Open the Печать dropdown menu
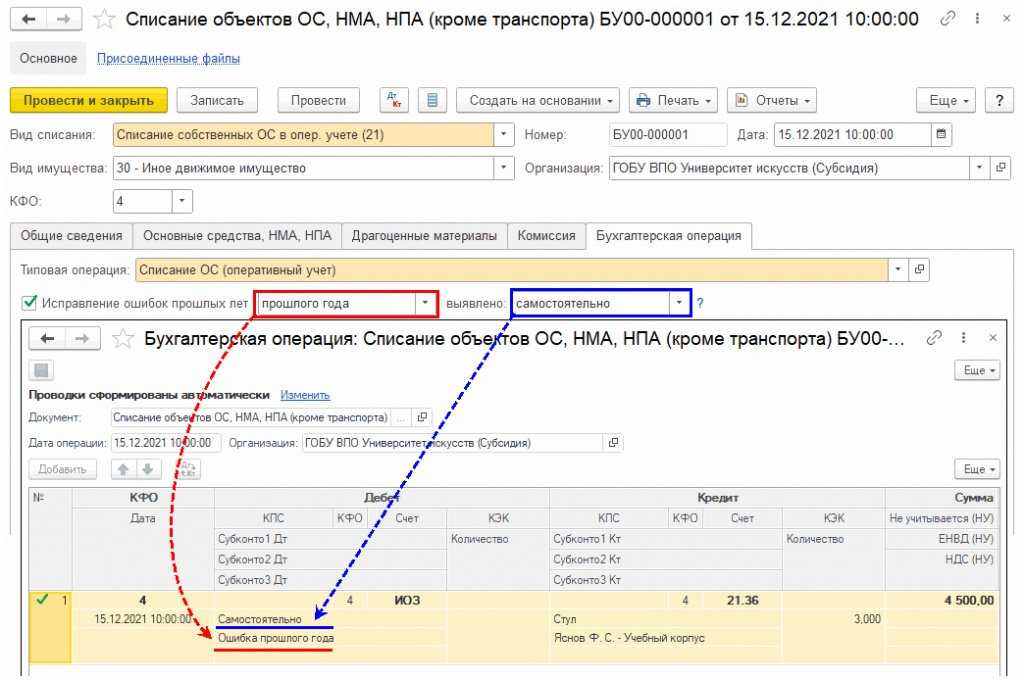 (673, 101)
